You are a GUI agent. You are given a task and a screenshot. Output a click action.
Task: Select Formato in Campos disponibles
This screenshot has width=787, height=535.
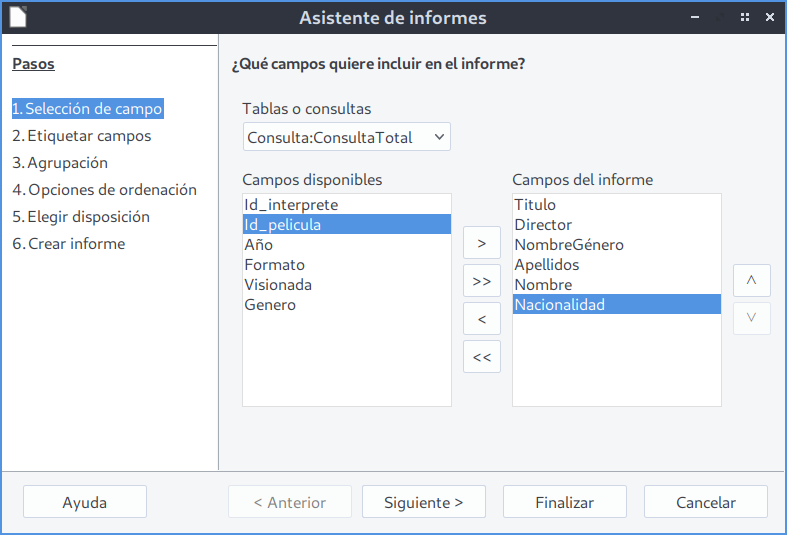[x=274, y=265]
